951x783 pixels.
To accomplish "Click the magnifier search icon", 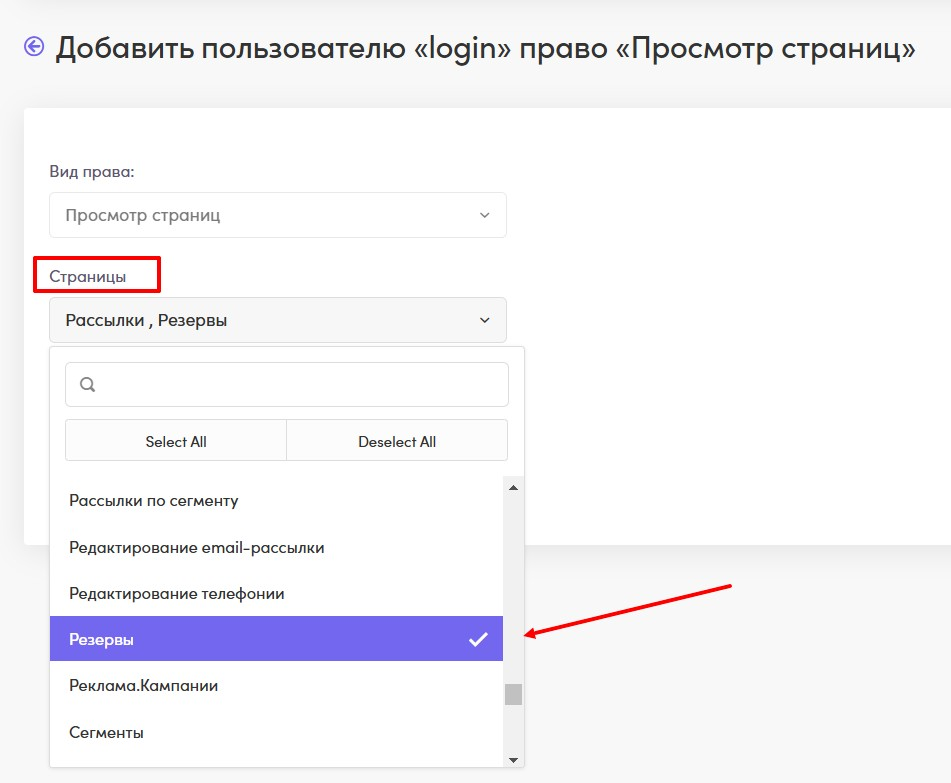I will 87,385.
